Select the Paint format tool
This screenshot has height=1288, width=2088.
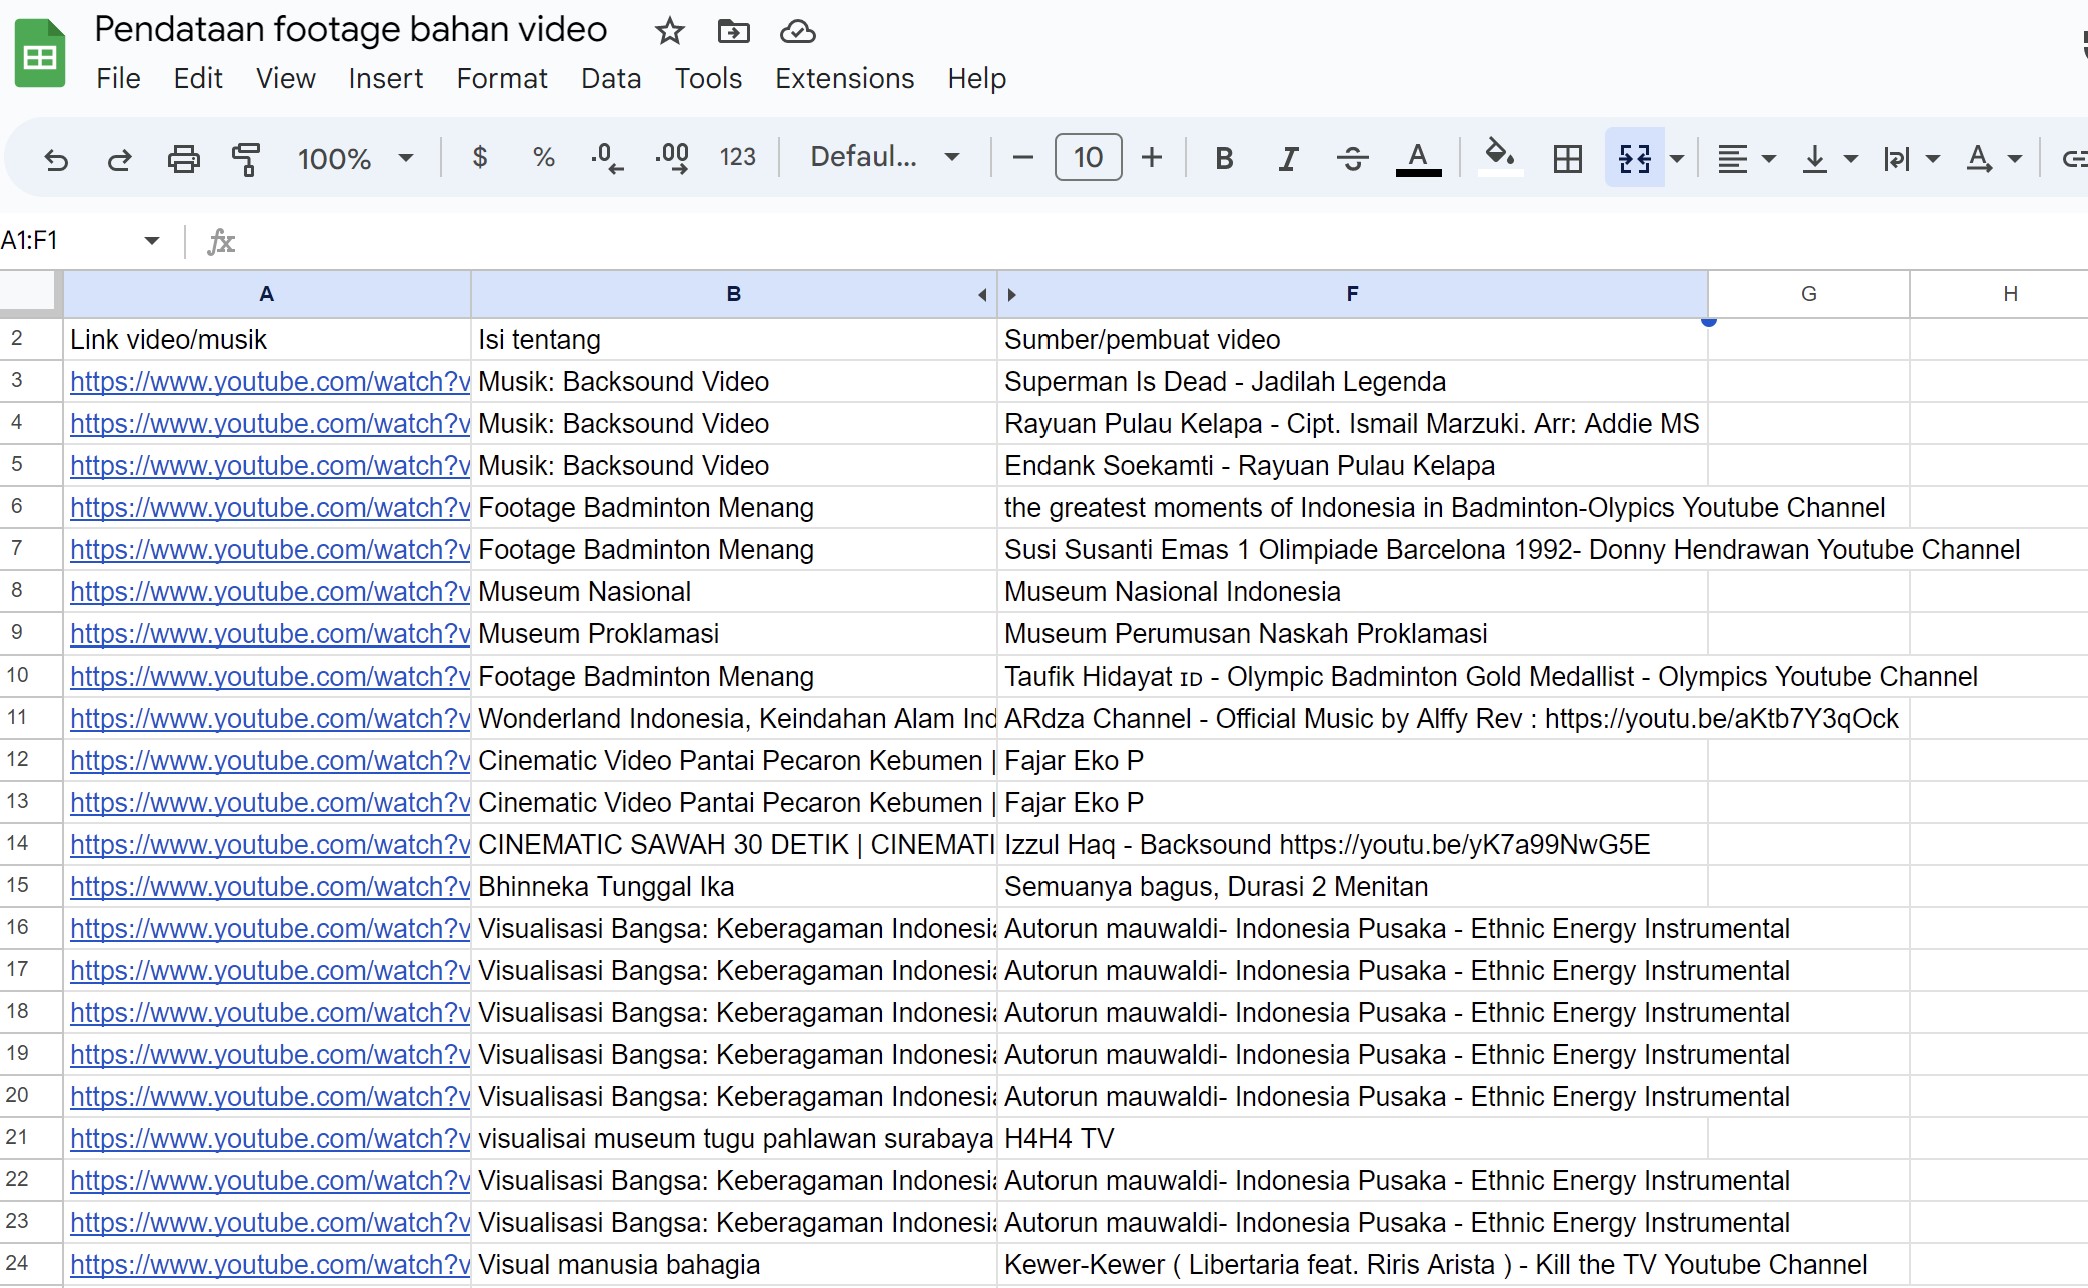[x=246, y=159]
